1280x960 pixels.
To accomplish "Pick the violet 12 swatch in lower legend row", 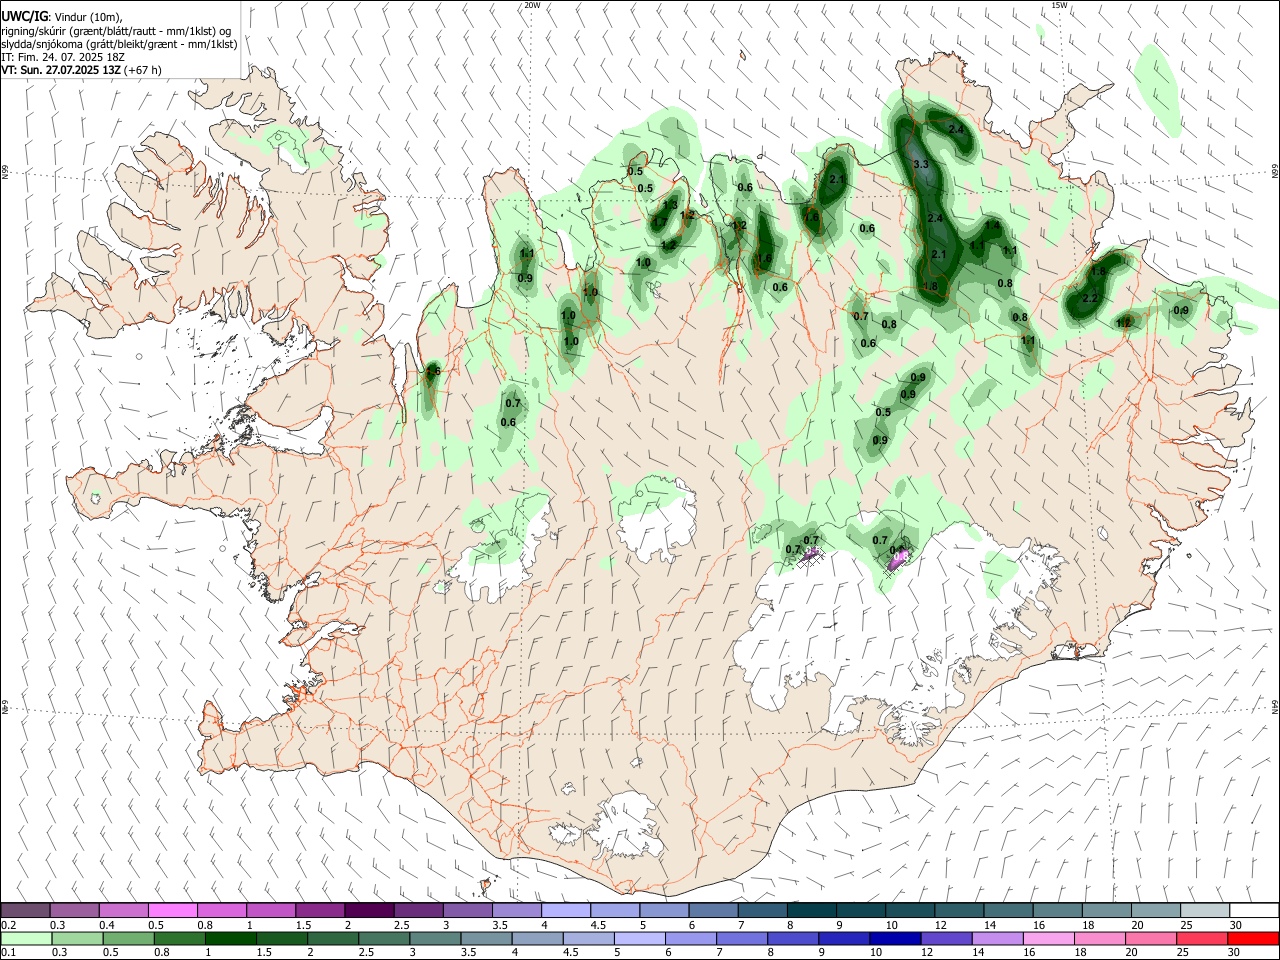I will 946,939.
